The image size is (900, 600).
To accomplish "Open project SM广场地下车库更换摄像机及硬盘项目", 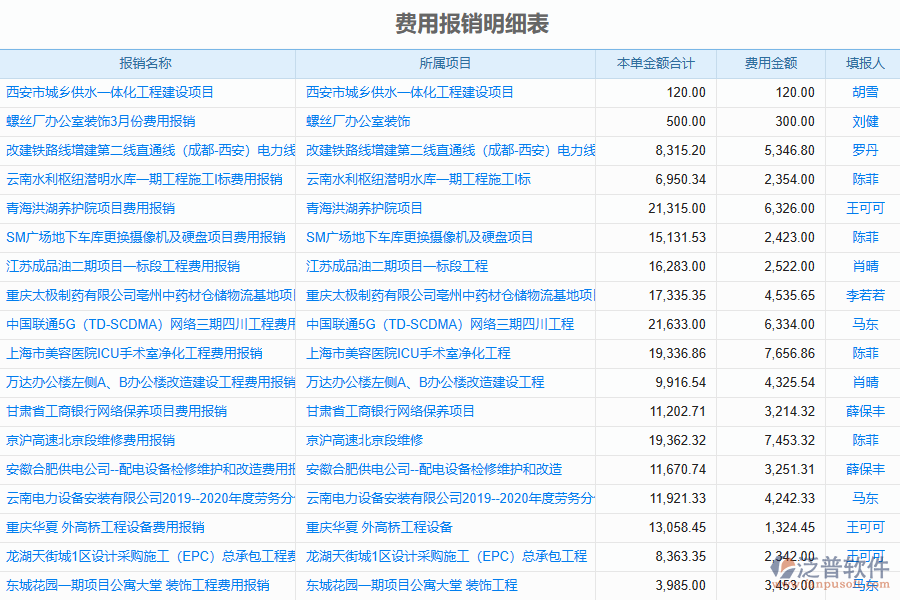I will coord(420,238).
